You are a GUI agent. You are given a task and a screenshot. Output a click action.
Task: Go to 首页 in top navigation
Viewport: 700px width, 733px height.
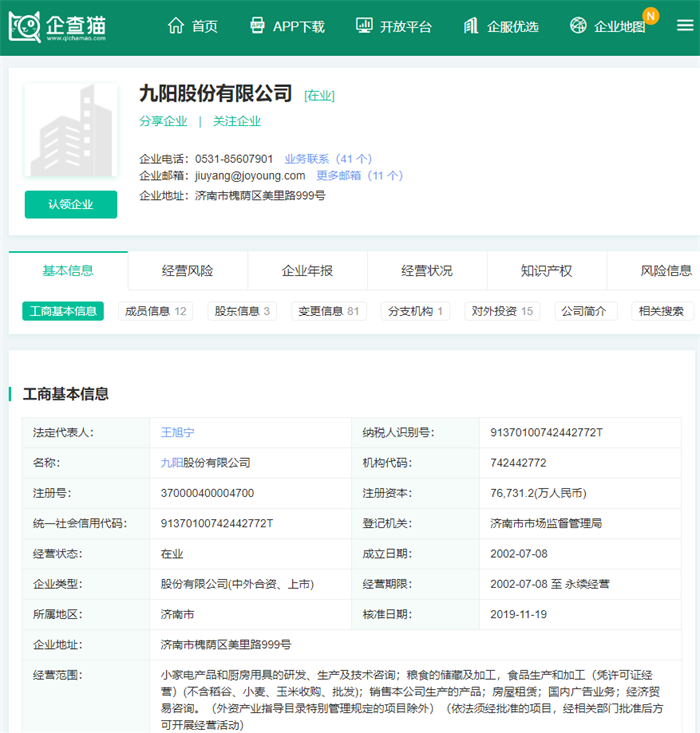point(205,27)
